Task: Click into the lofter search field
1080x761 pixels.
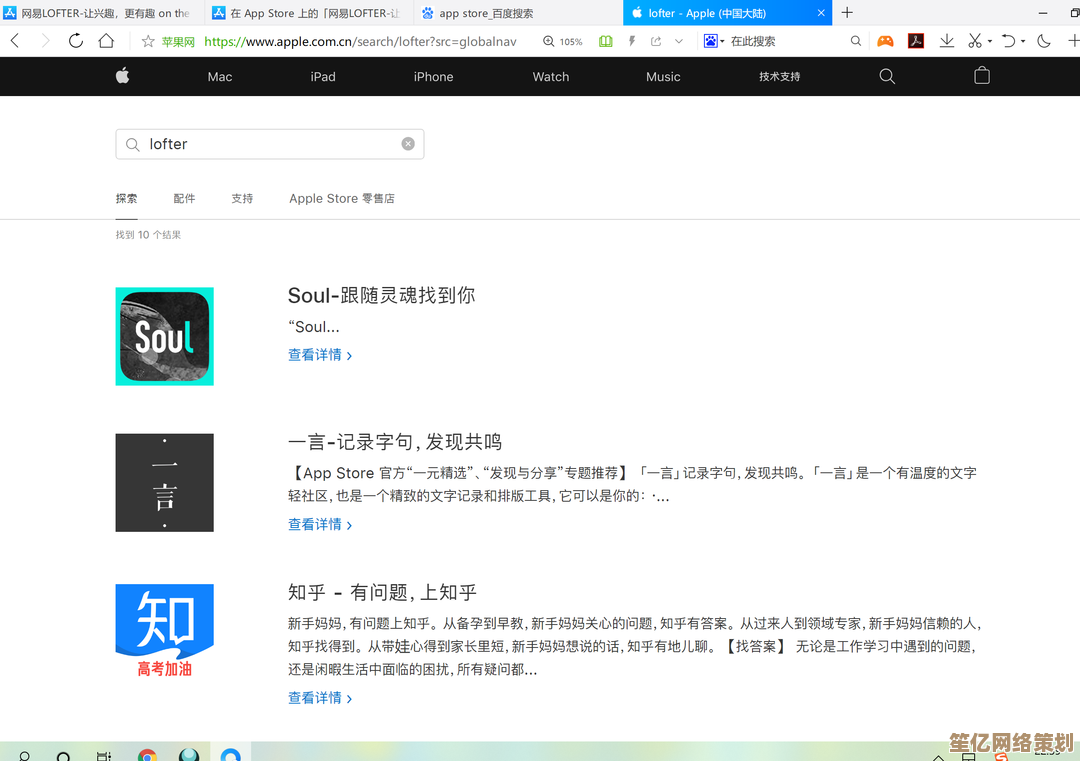Action: 270,144
